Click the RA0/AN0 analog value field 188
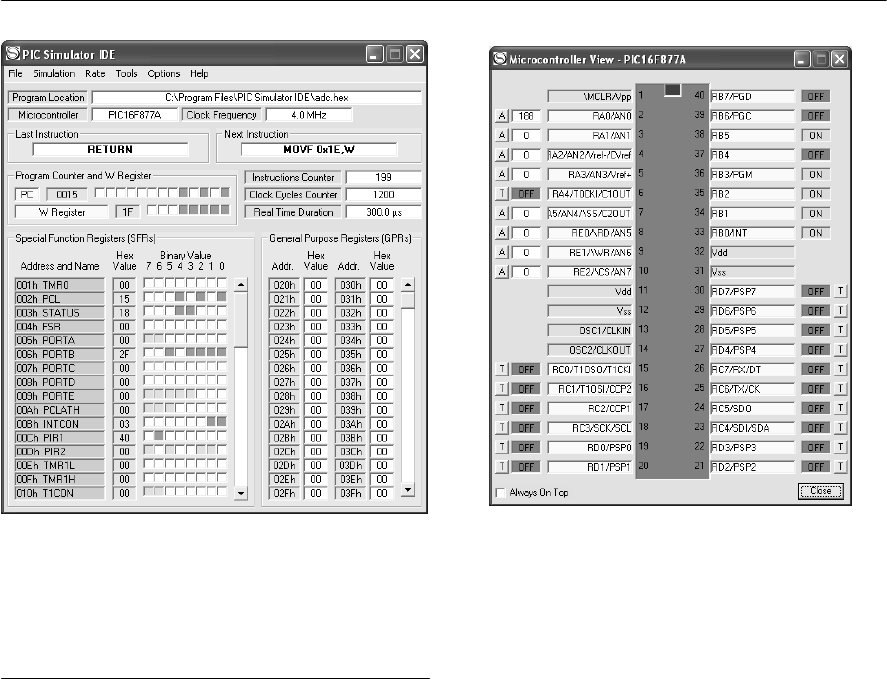The width and height of the screenshot is (887, 679). (526, 116)
